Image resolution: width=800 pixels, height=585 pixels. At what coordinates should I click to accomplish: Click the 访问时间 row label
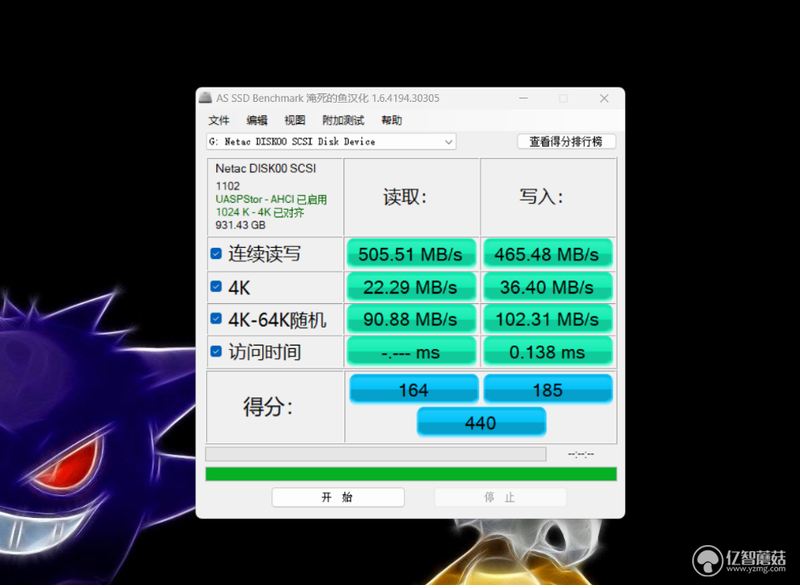click(264, 352)
